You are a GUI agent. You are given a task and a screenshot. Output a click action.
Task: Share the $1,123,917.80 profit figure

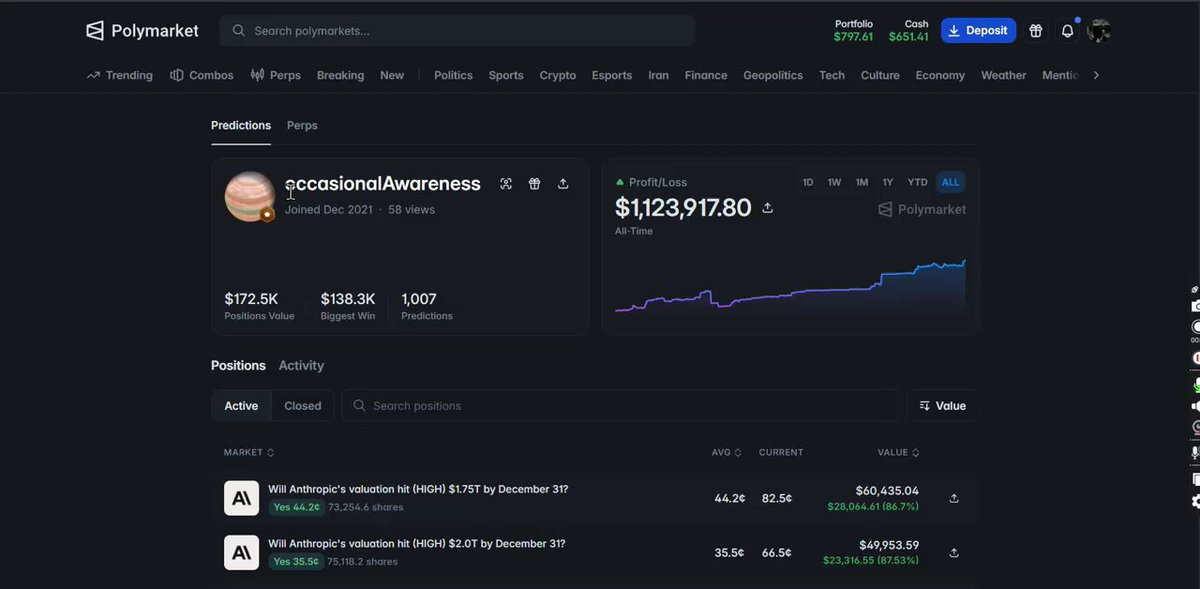tap(768, 208)
